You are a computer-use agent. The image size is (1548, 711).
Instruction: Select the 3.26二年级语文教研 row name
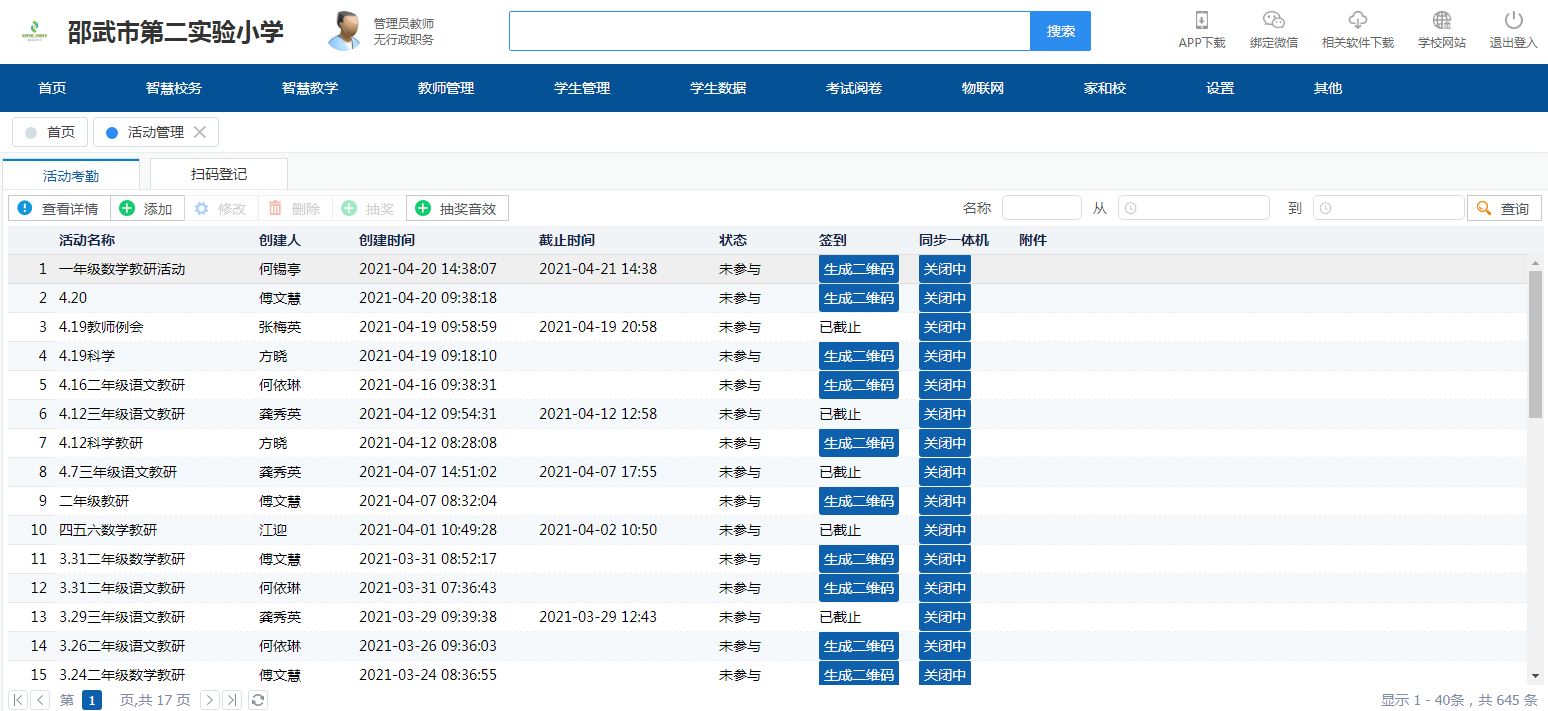tap(122, 646)
